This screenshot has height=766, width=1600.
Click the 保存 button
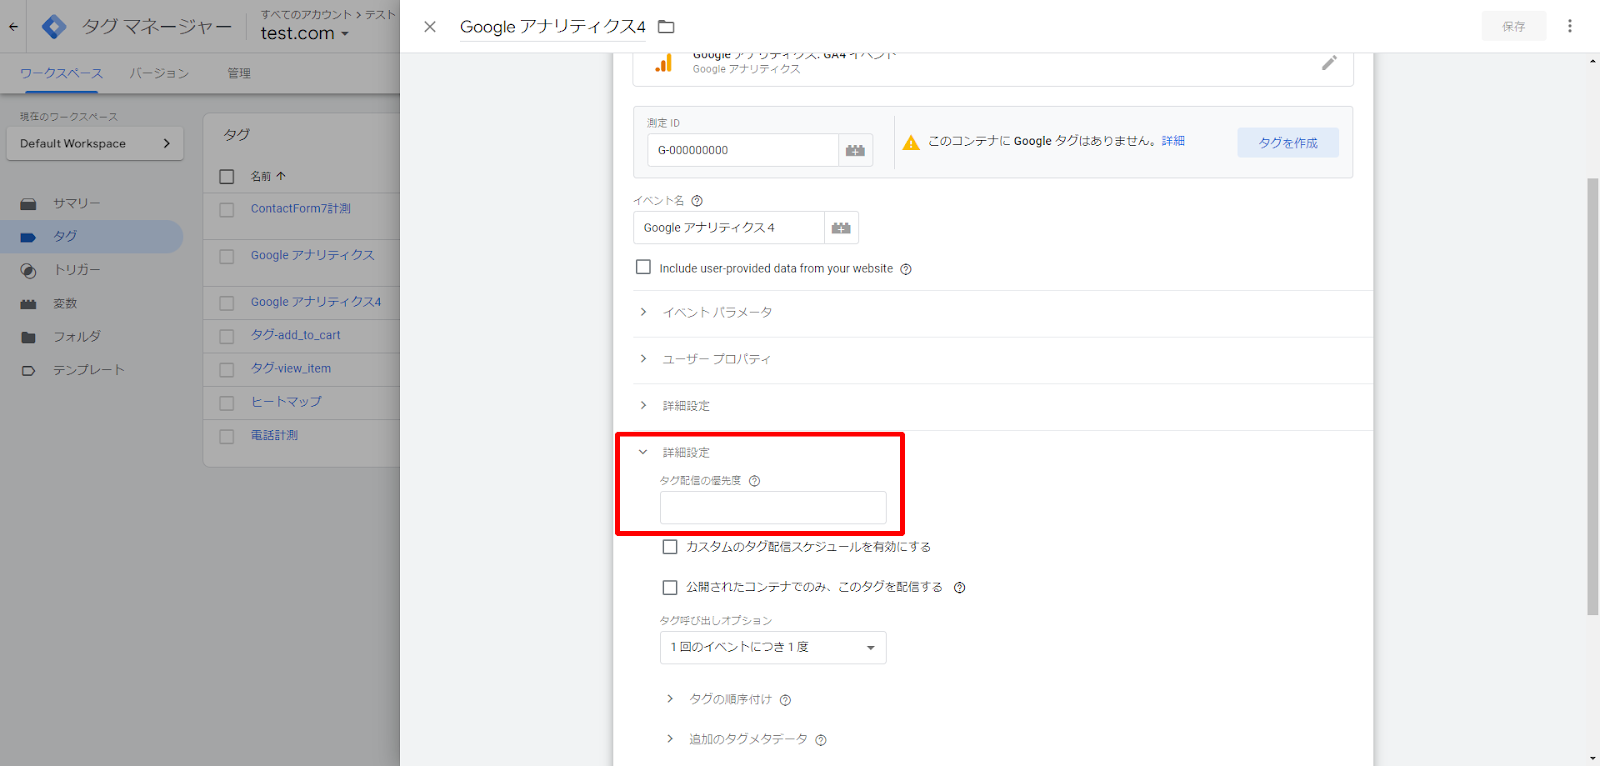tap(1514, 27)
